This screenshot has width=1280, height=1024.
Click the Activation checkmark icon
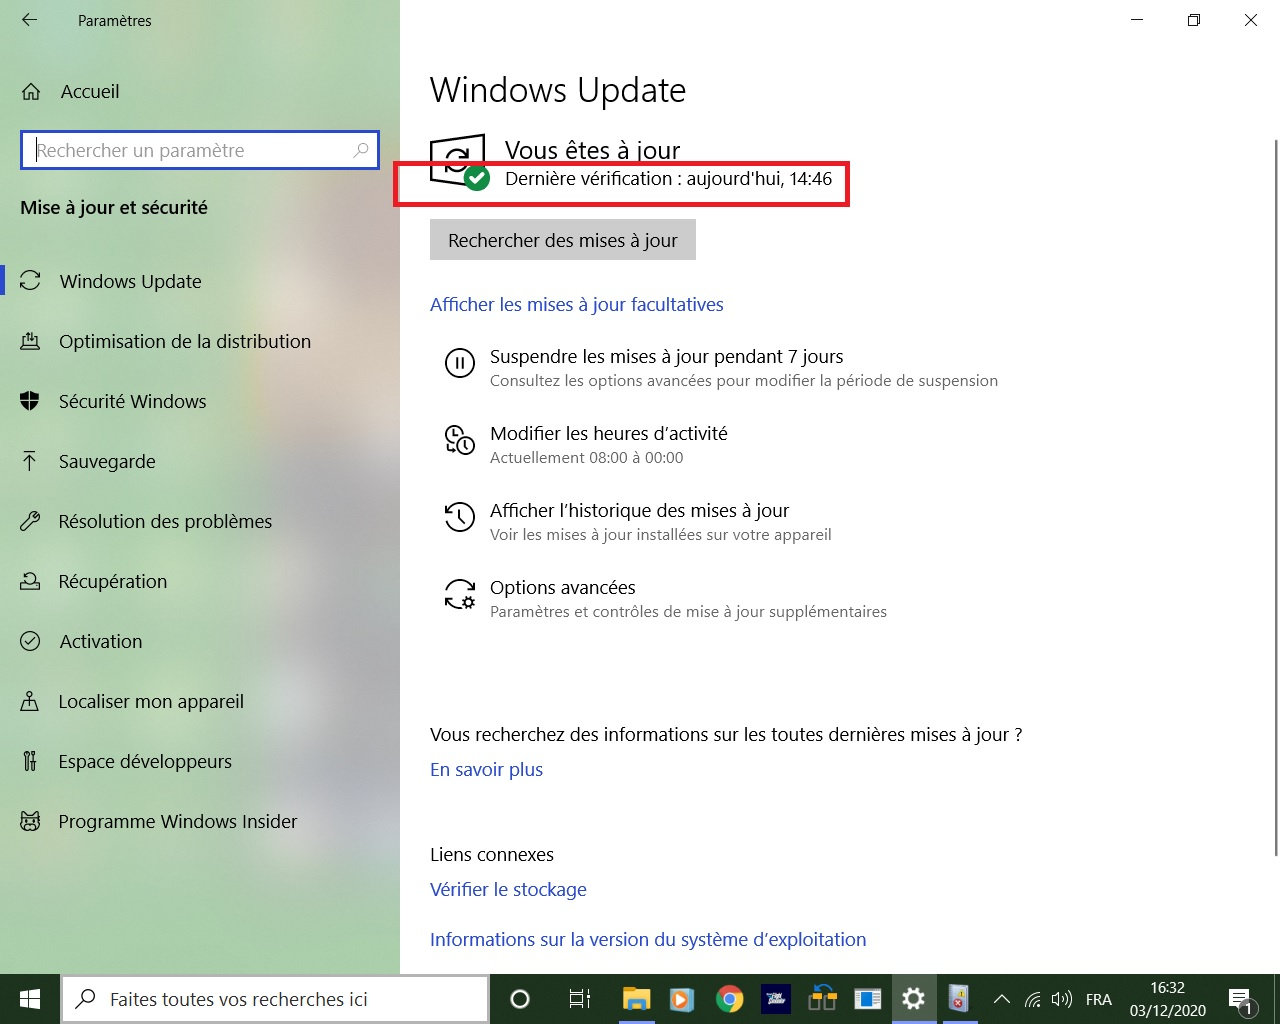coord(30,642)
